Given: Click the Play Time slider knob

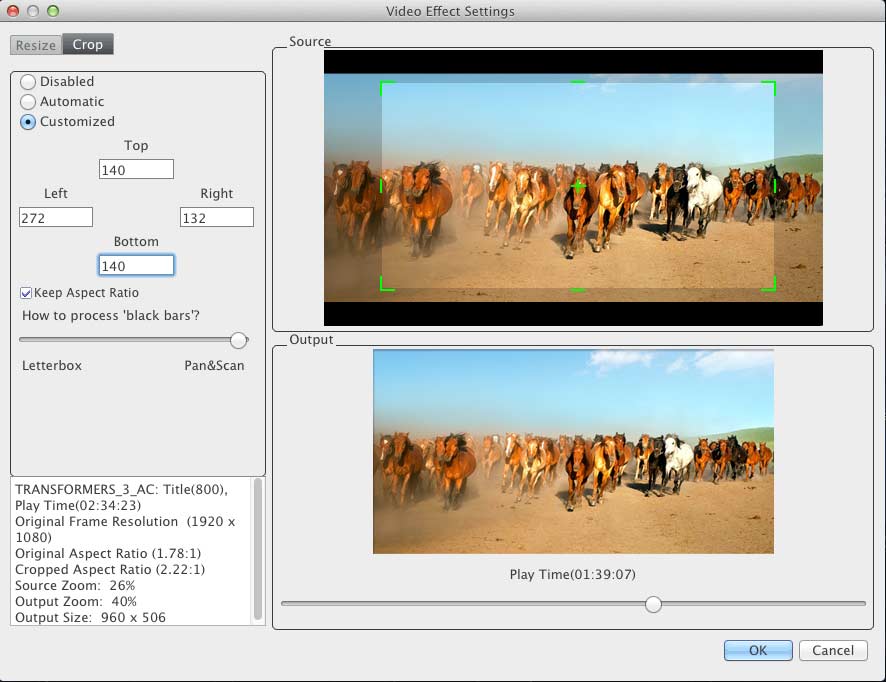Looking at the screenshot, I should [x=653, y=604].
